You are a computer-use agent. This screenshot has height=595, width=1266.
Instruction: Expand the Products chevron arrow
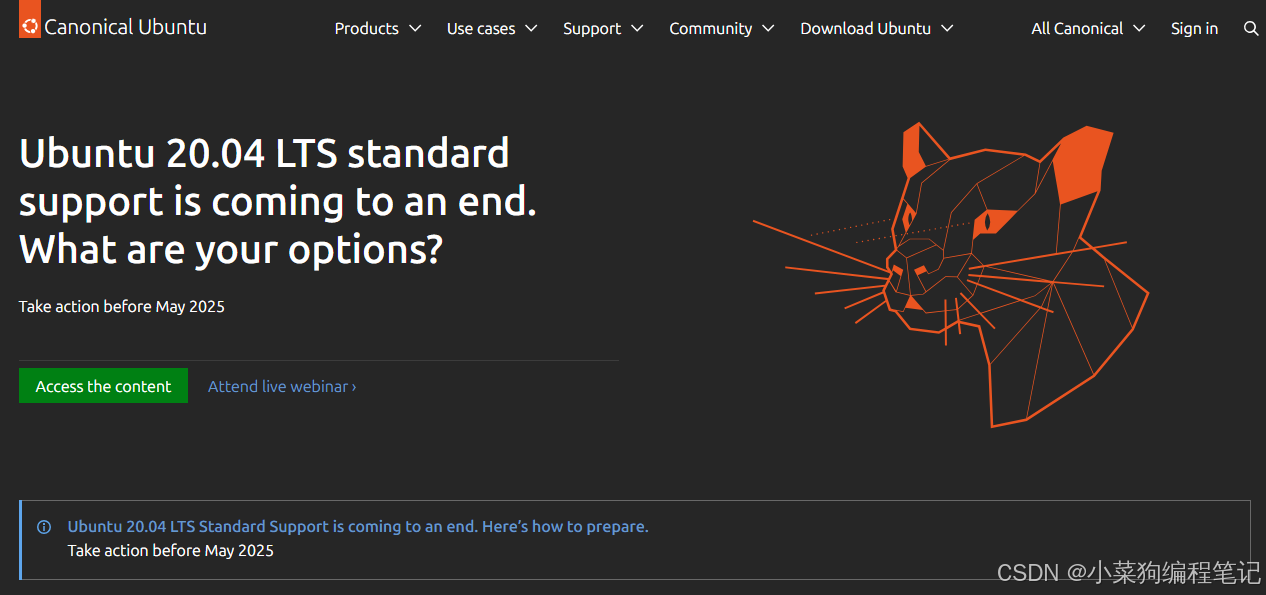pyautogui.click(x=415, y=28)
